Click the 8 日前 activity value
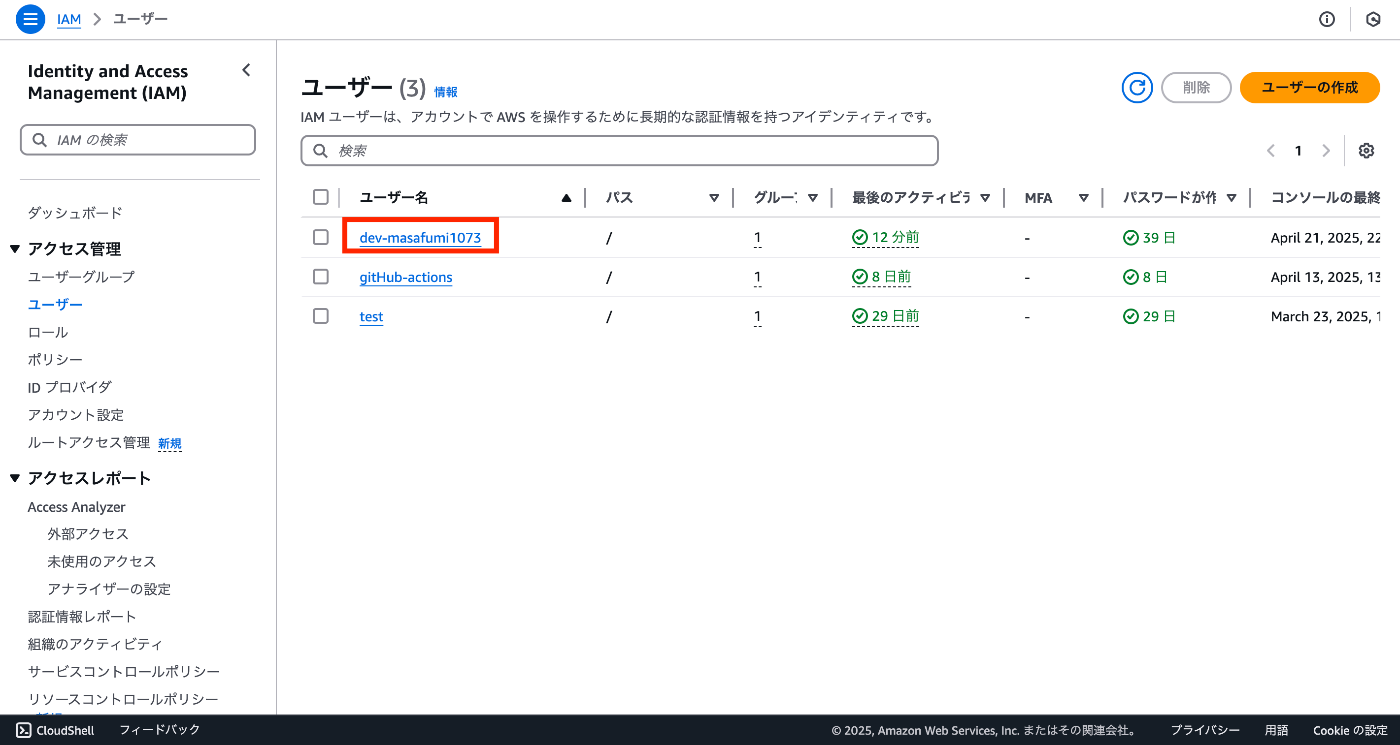The height and width of the screenshot is (745, 1400). (x=882, y=277)
